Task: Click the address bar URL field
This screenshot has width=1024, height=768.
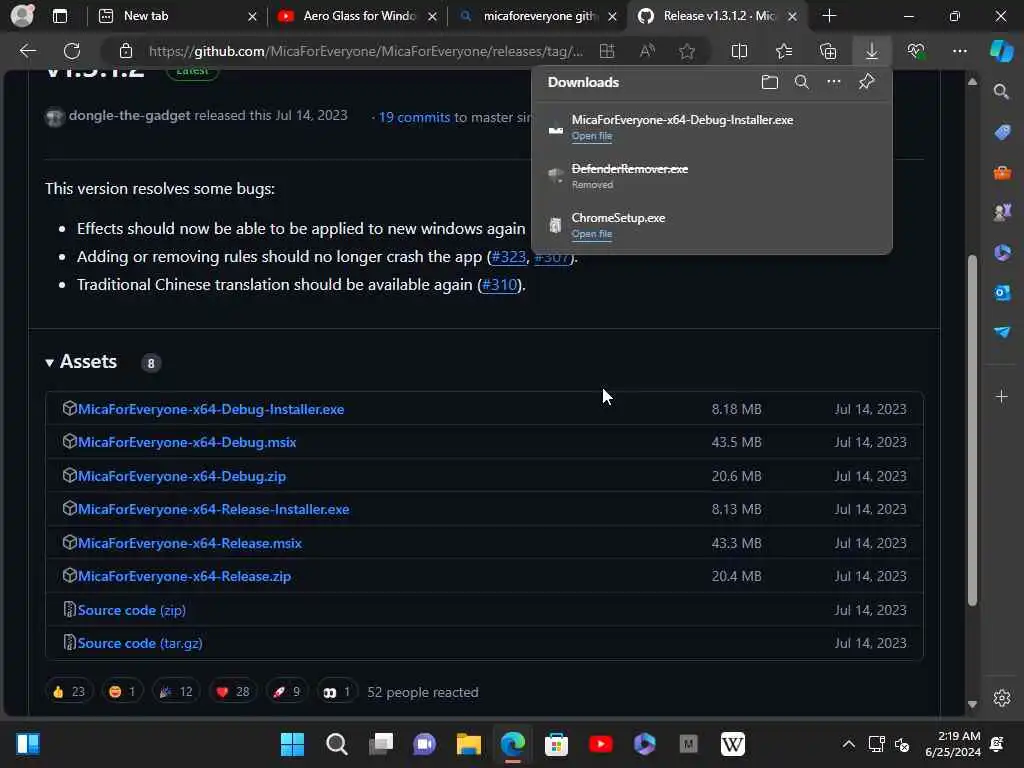Action: [x=366, y=51]
